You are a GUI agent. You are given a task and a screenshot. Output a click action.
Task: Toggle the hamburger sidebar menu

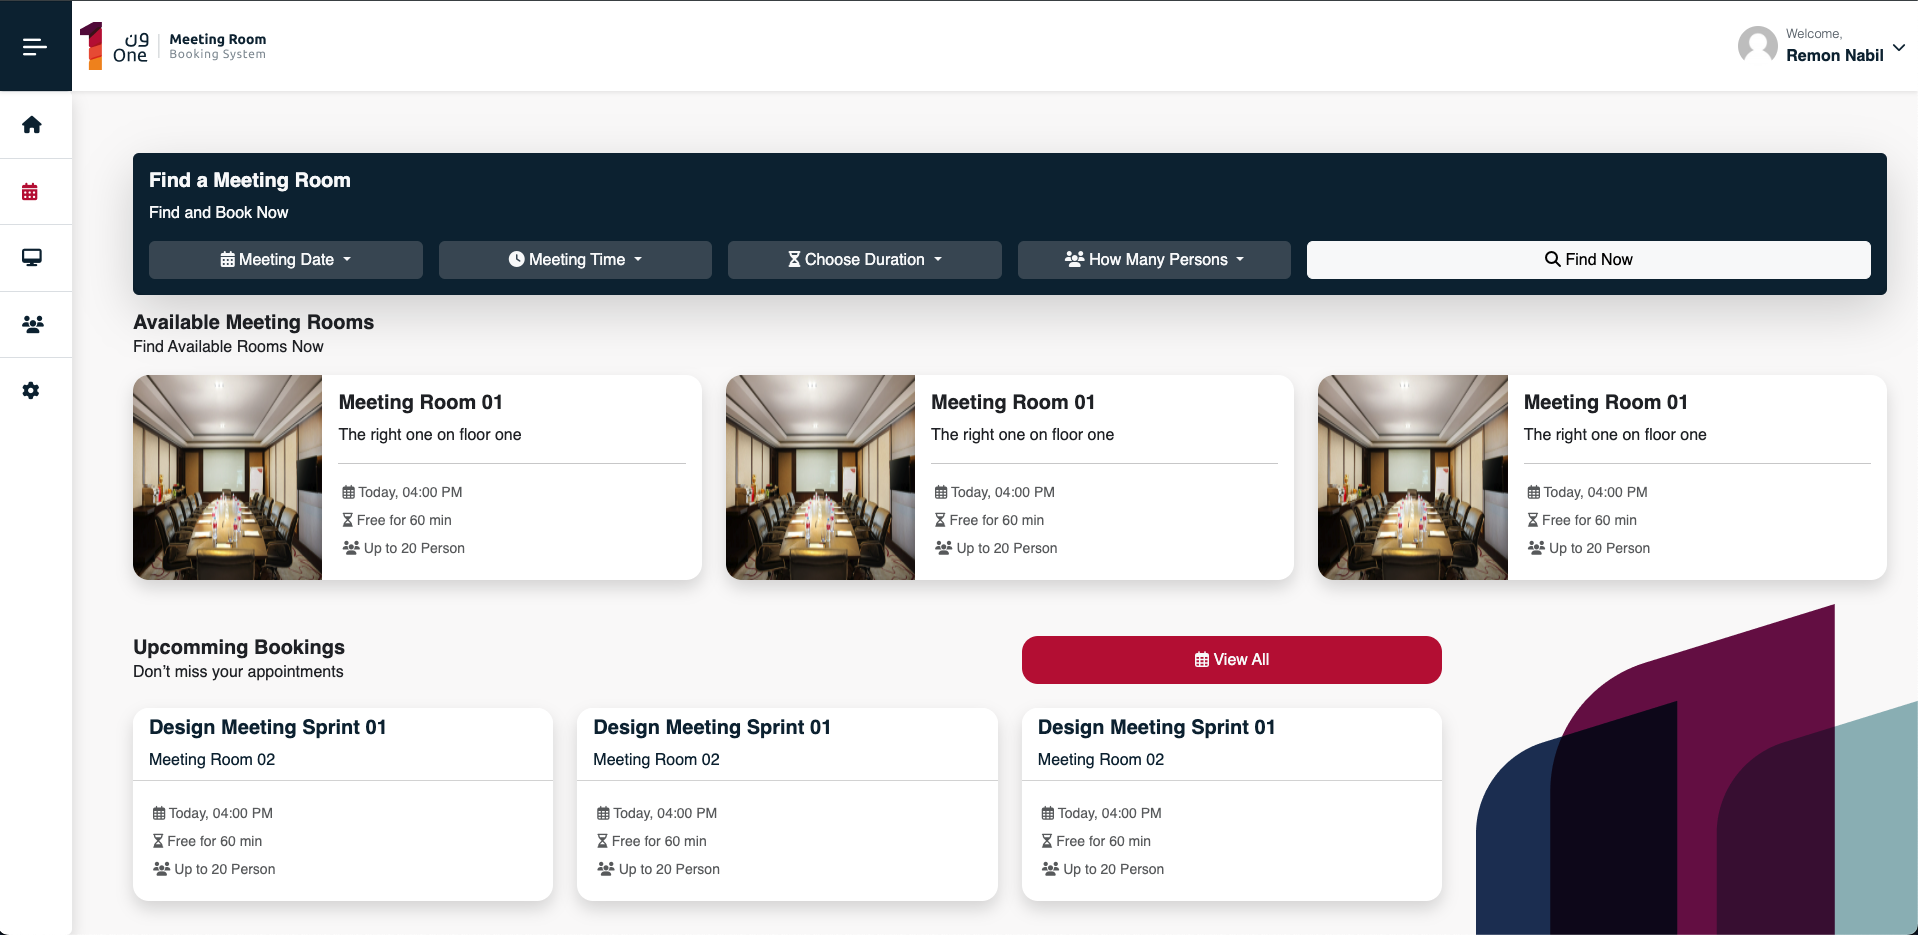click(35, 46)
